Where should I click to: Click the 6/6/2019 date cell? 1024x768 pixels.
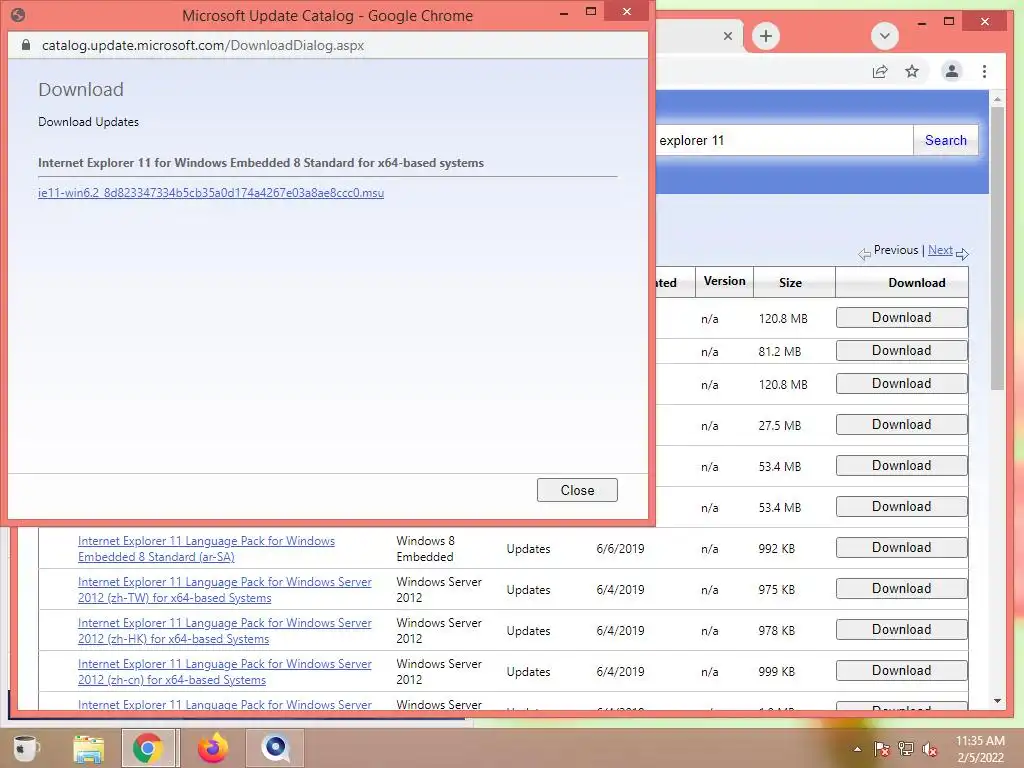point(620,549)
